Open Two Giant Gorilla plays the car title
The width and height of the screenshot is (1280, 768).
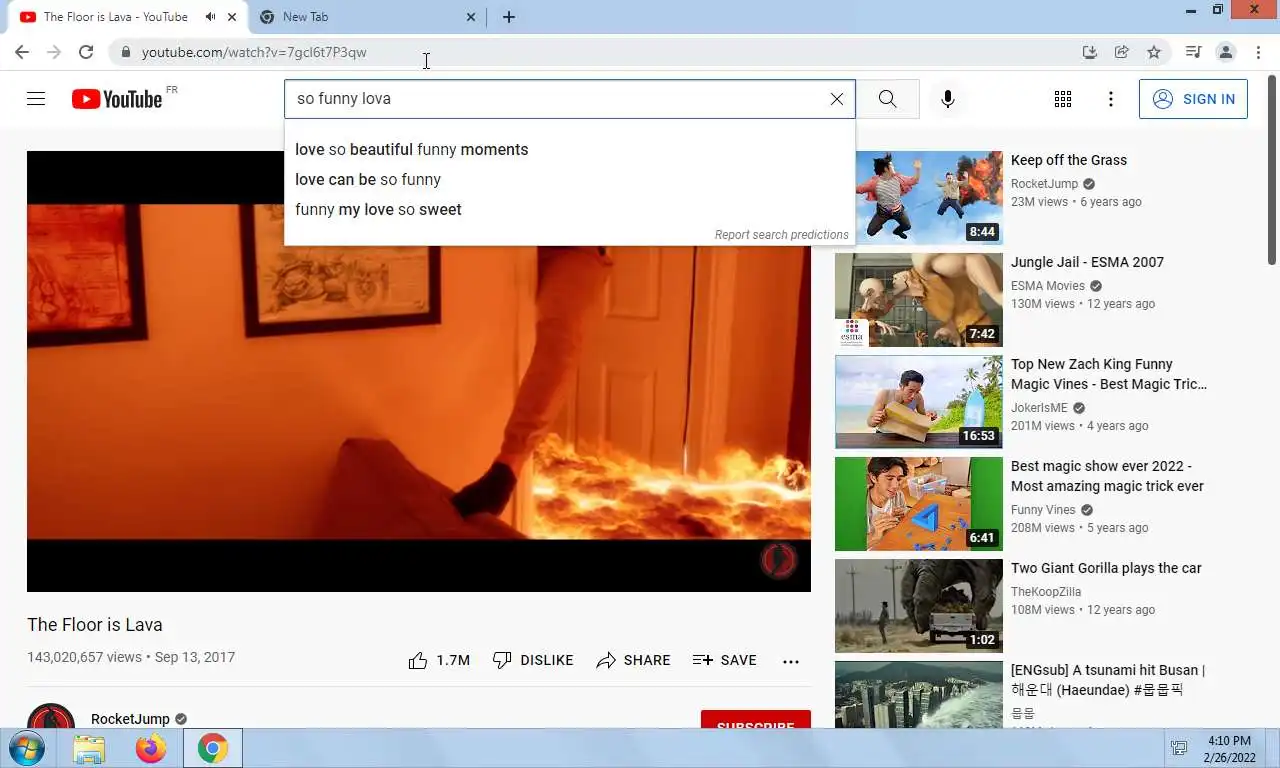(1106, 568)
